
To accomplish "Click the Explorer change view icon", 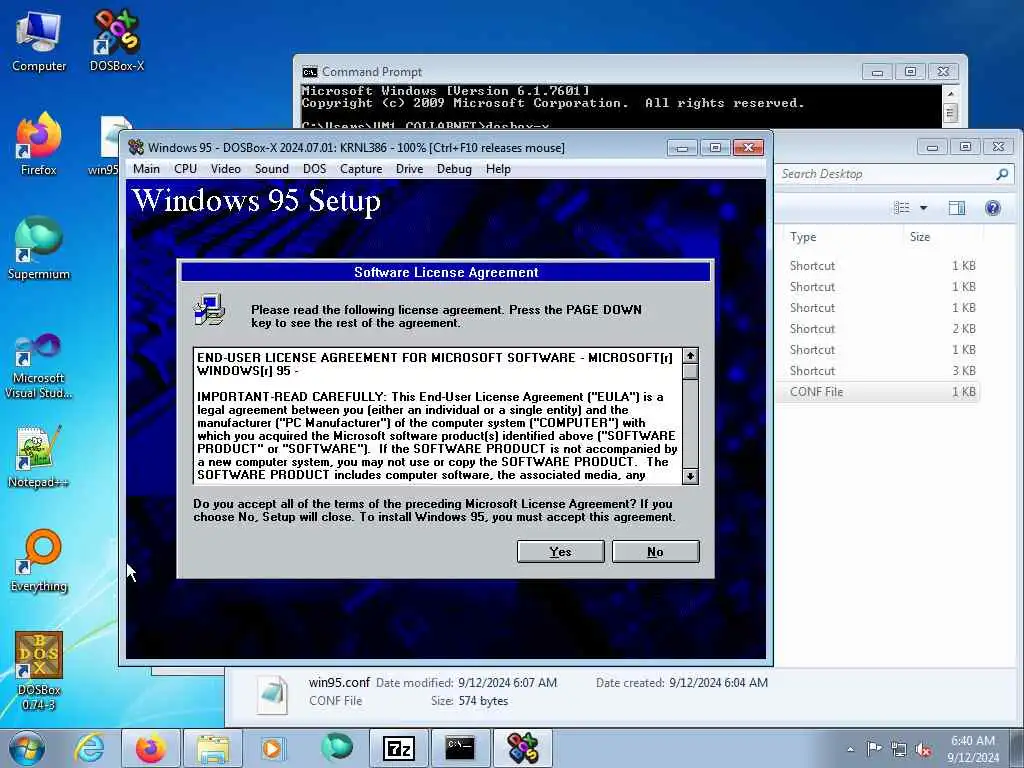I will (902, 208).
